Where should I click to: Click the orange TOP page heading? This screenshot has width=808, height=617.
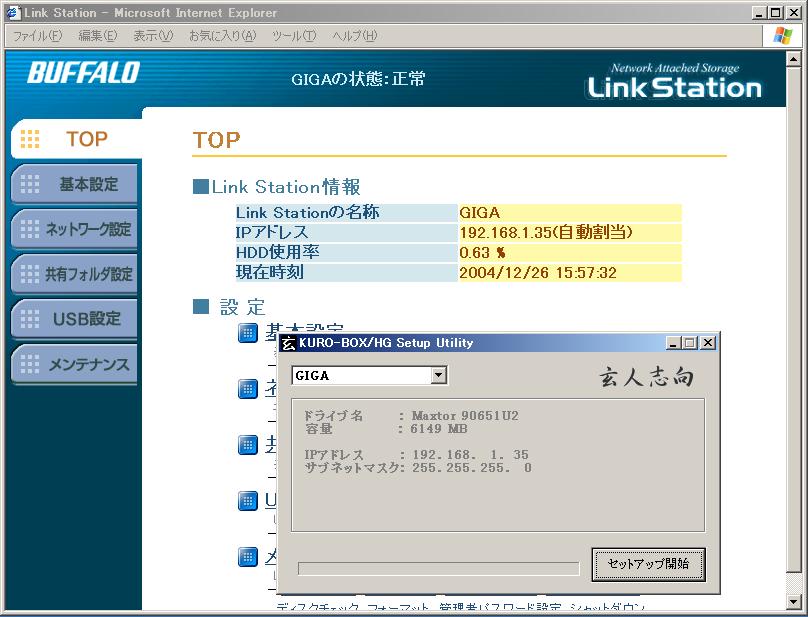[x=216, y=140]
